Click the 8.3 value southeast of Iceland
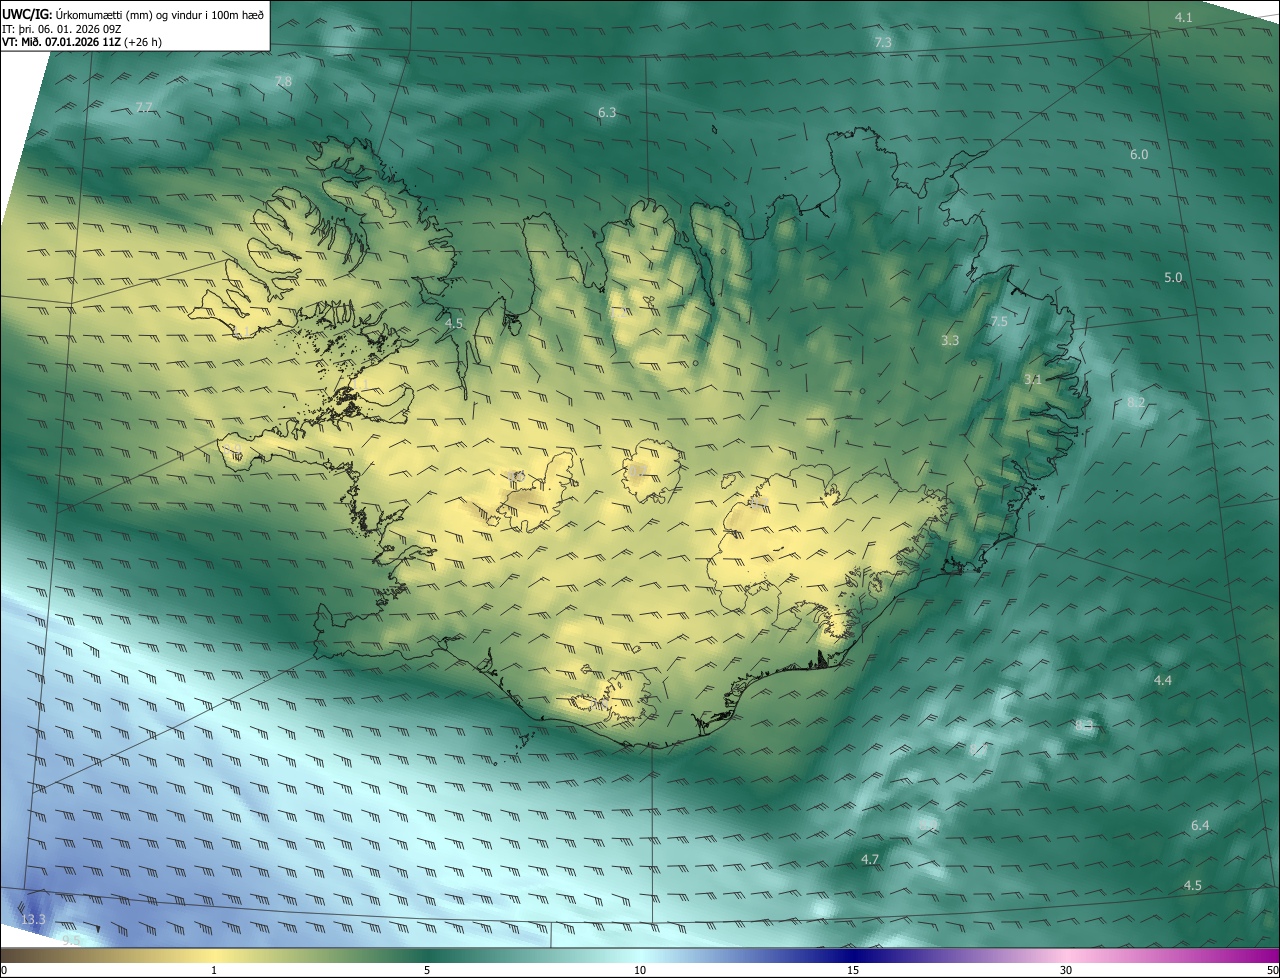 click(x=1084, y=724)
